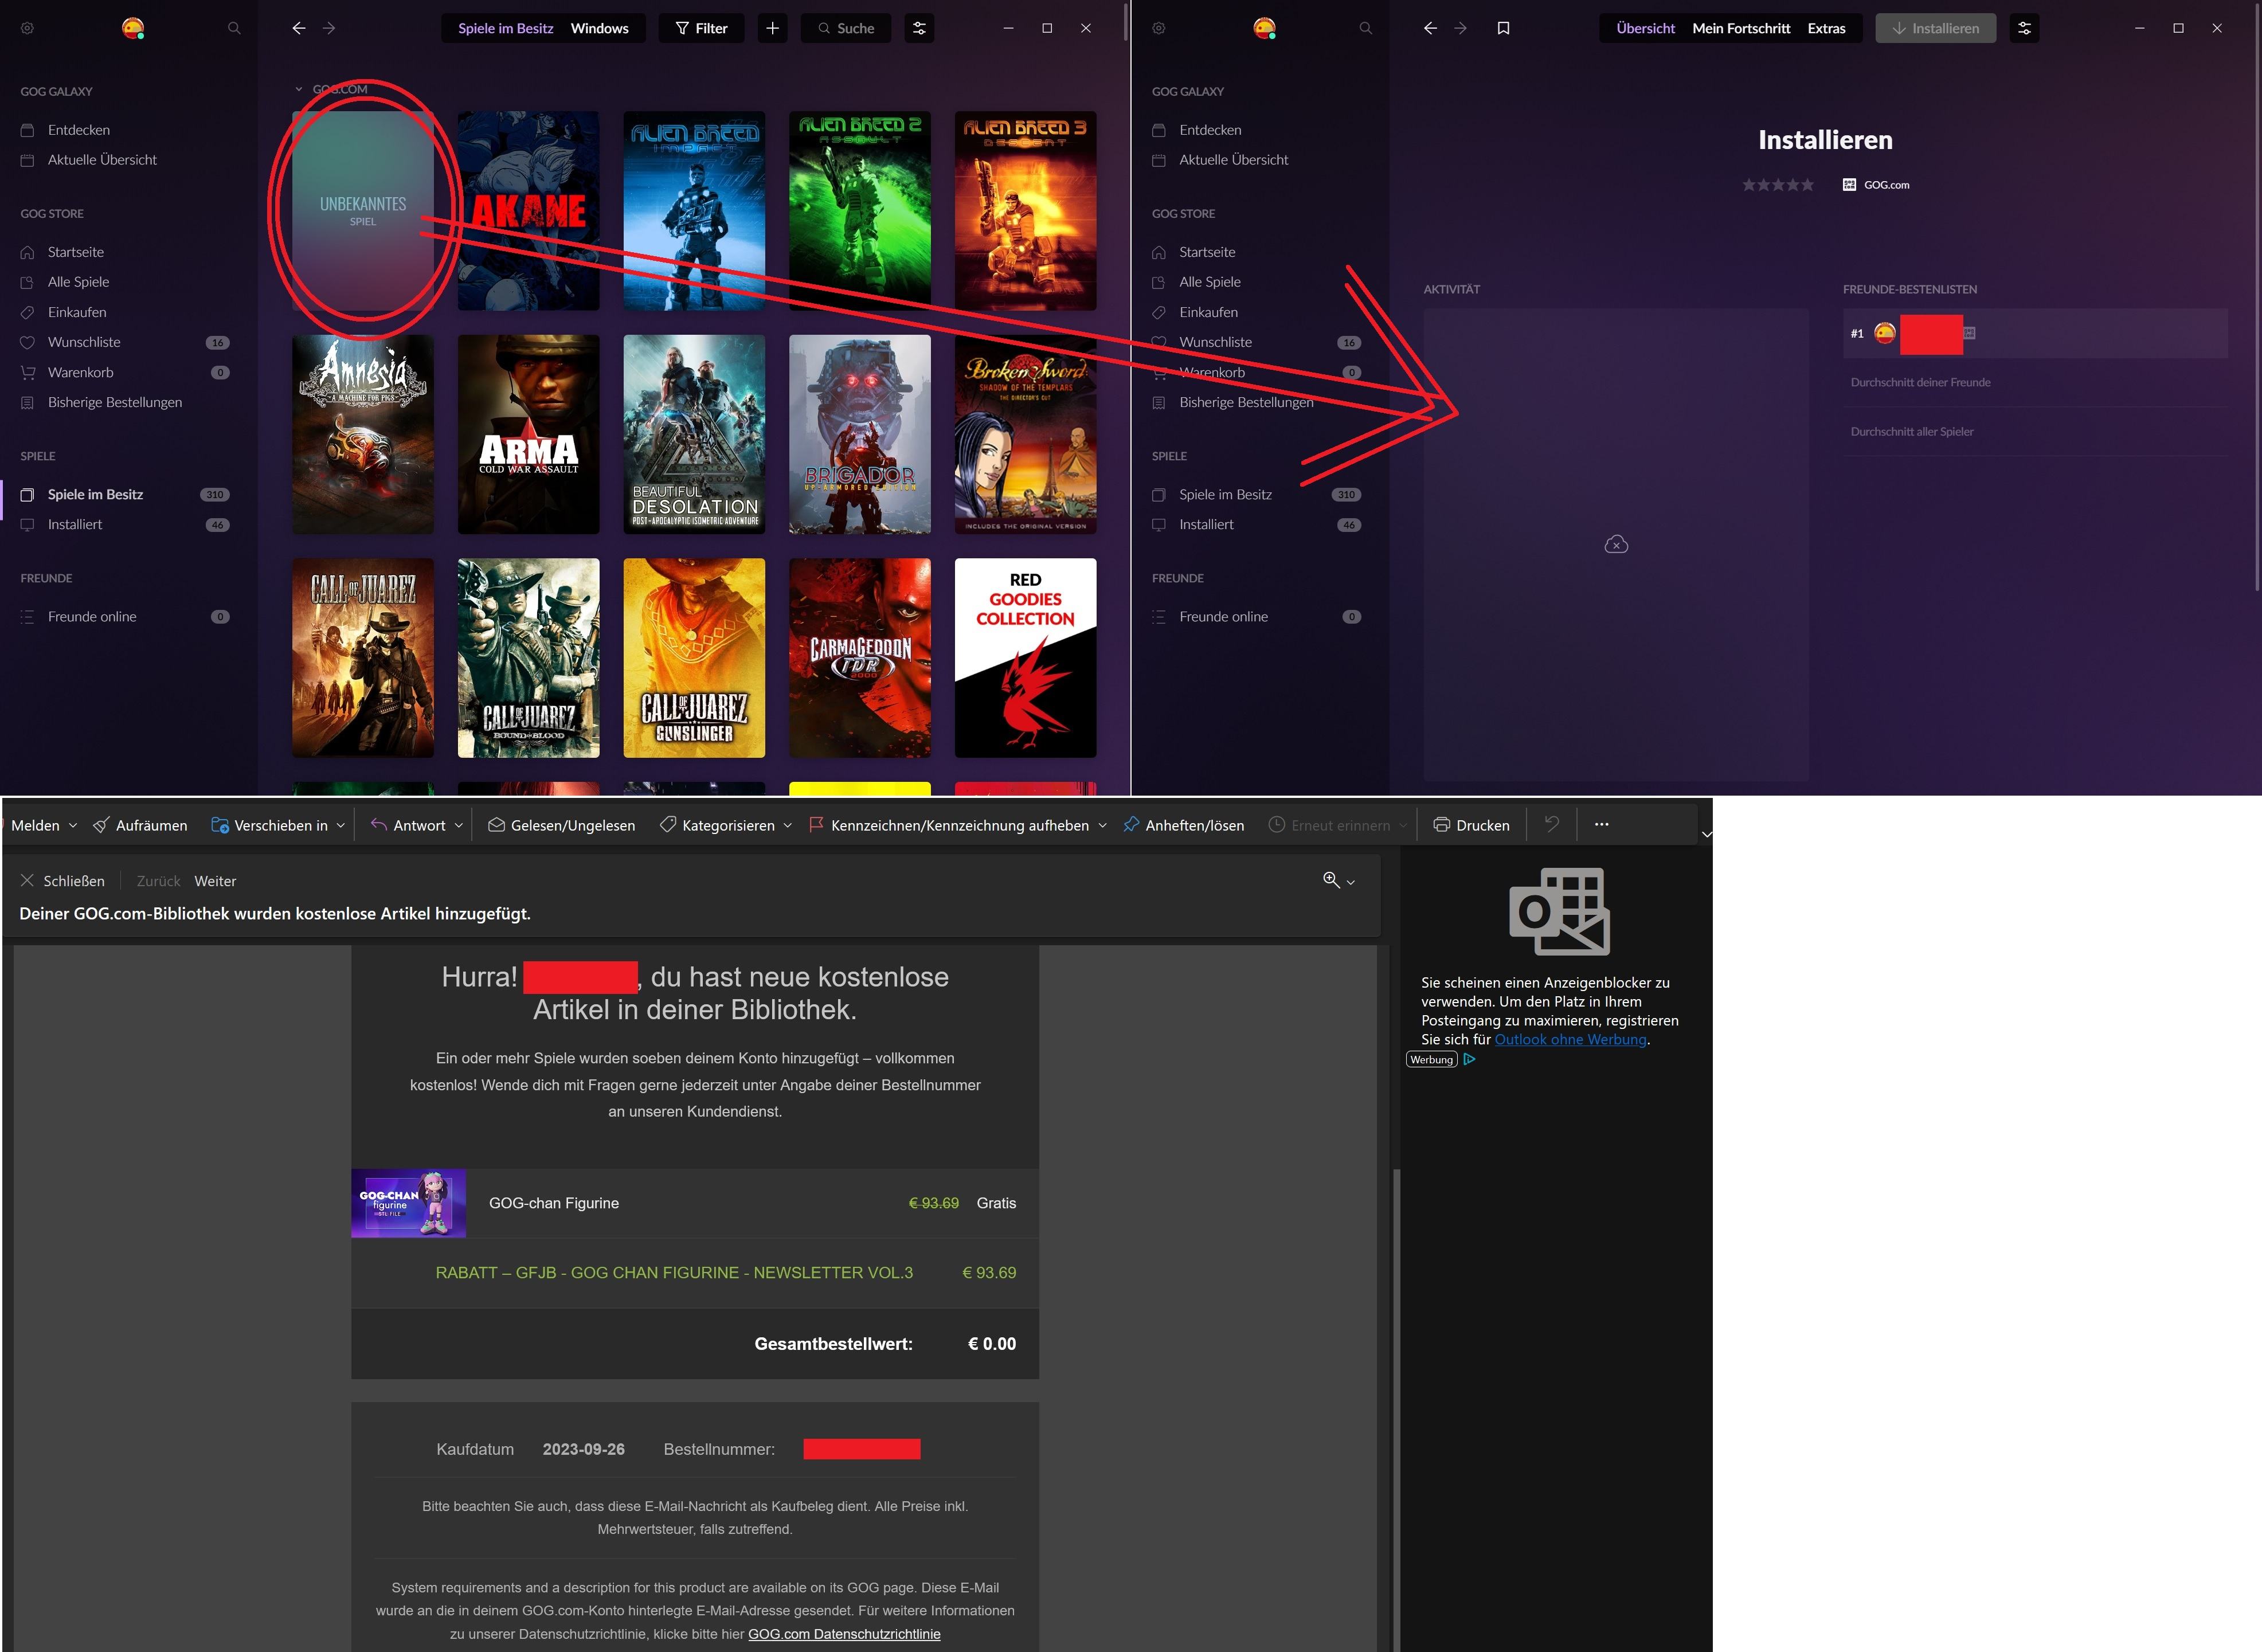
Task: Click sidebar search icon in left GOG window
Action: point(234,28)
